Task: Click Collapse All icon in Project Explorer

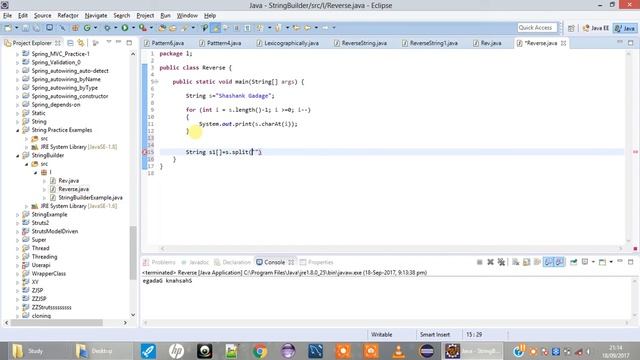Action: pos(70,43)
